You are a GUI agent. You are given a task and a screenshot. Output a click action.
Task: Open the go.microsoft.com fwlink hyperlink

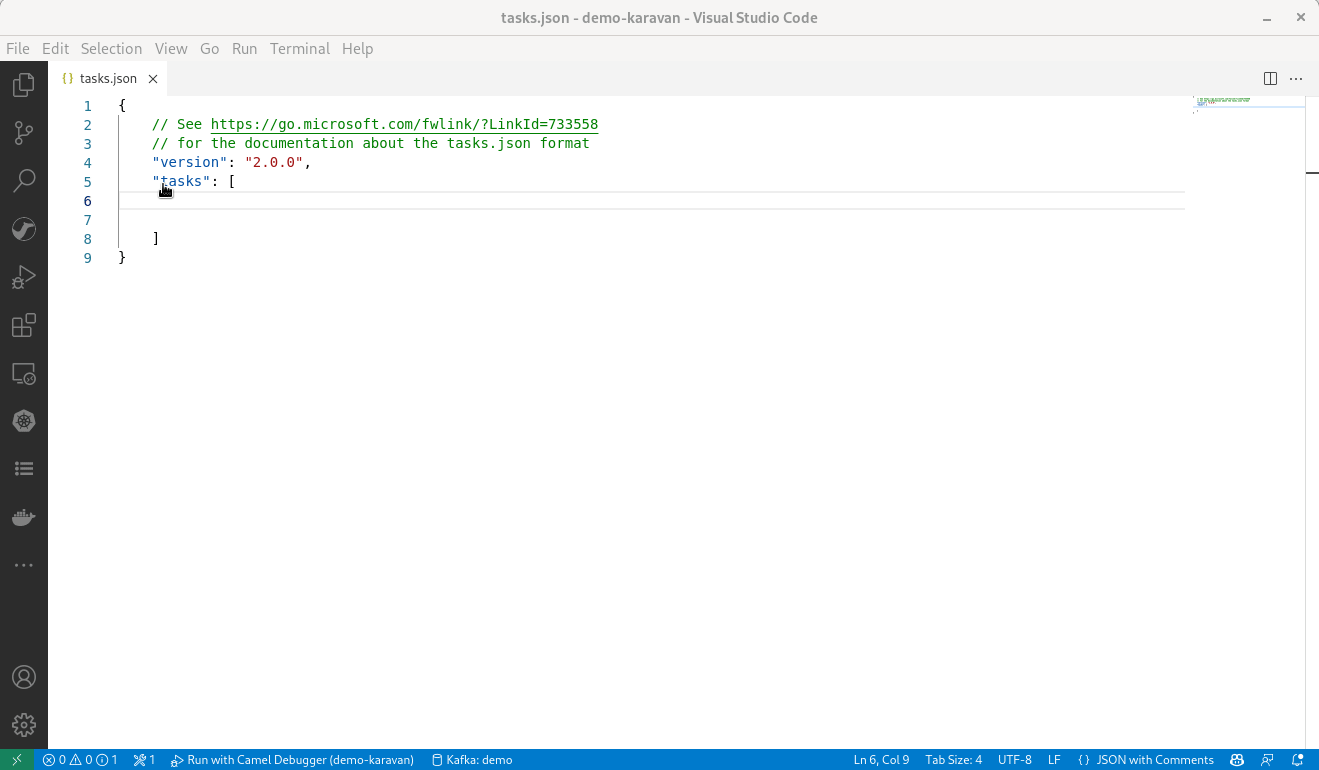click(404, 124)
